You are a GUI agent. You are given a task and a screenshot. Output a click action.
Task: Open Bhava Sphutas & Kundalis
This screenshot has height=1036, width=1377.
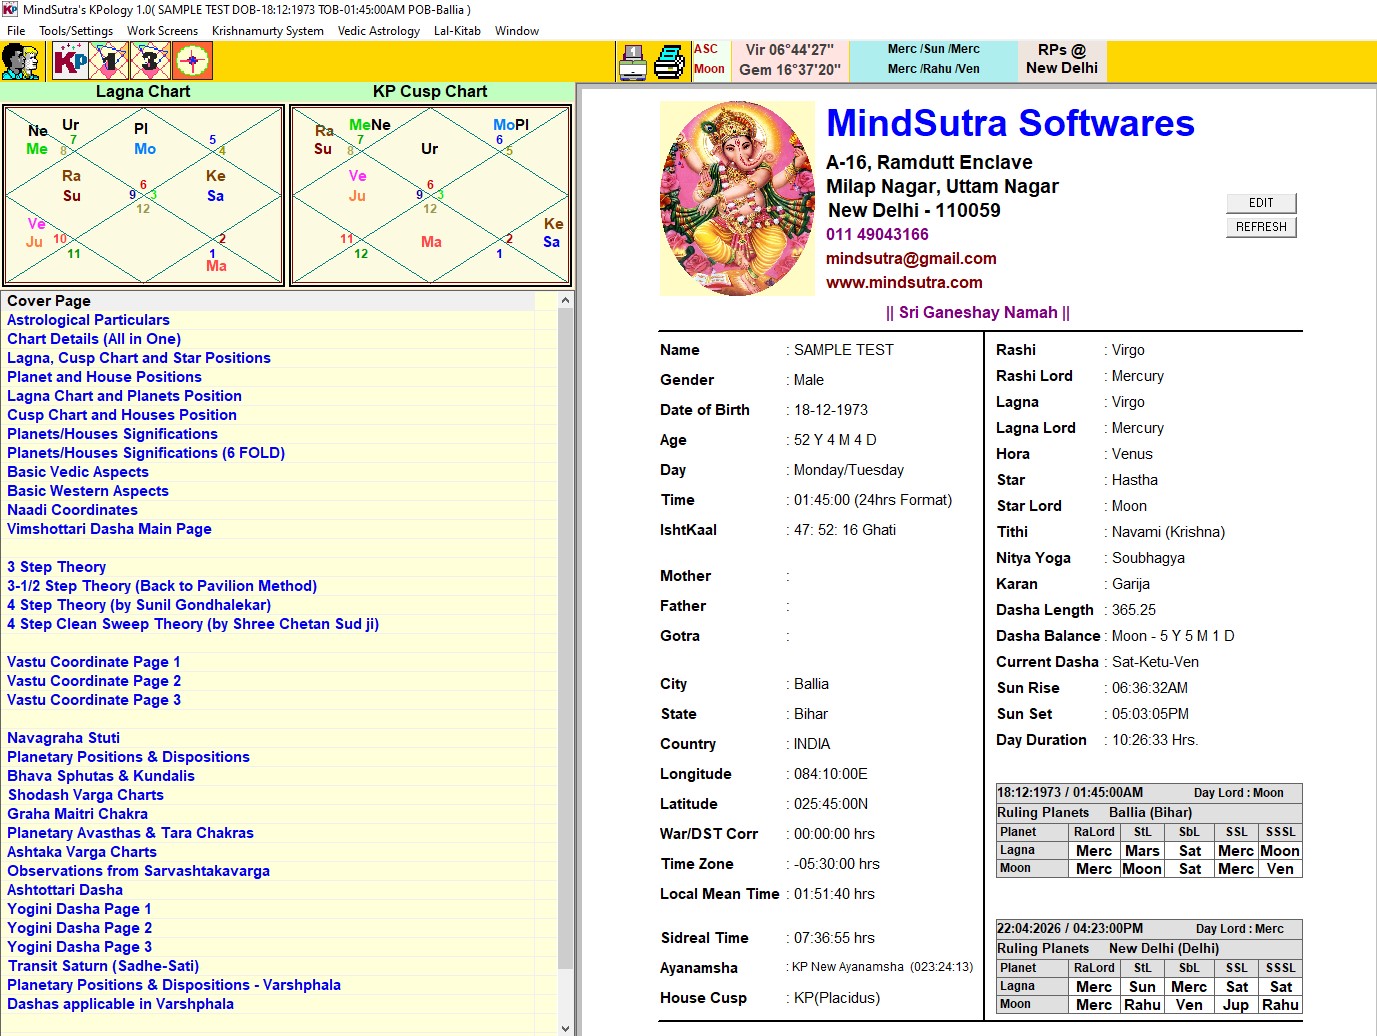(101, 776)
